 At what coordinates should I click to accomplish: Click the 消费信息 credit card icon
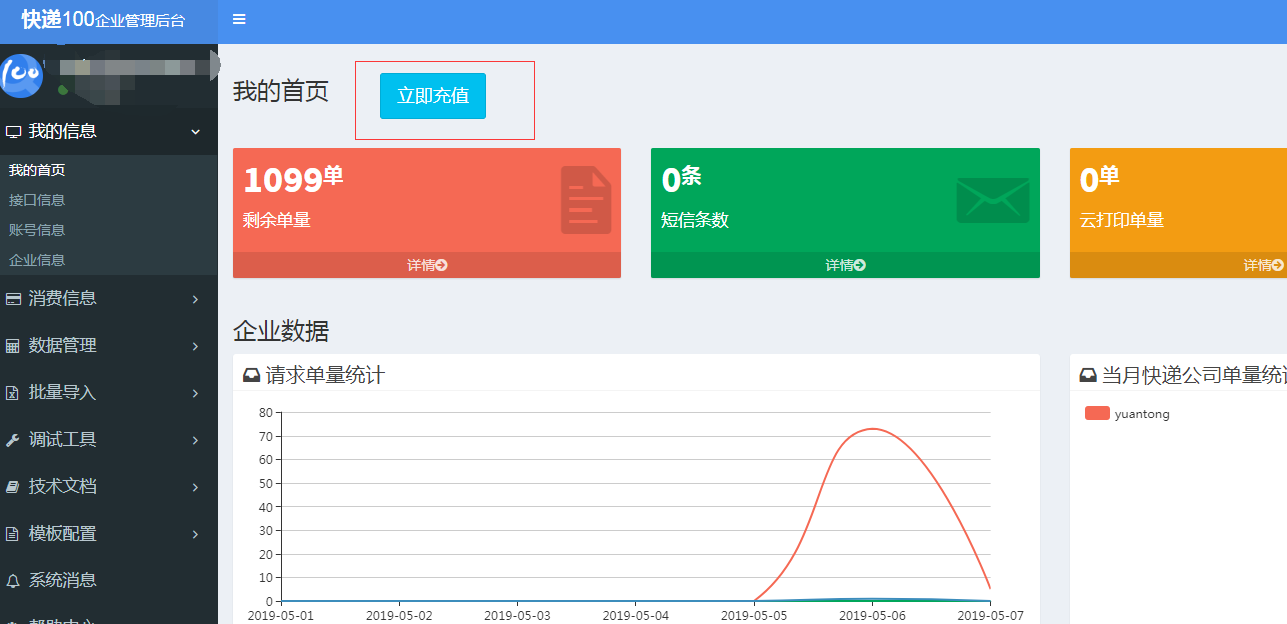pos(13,299)
